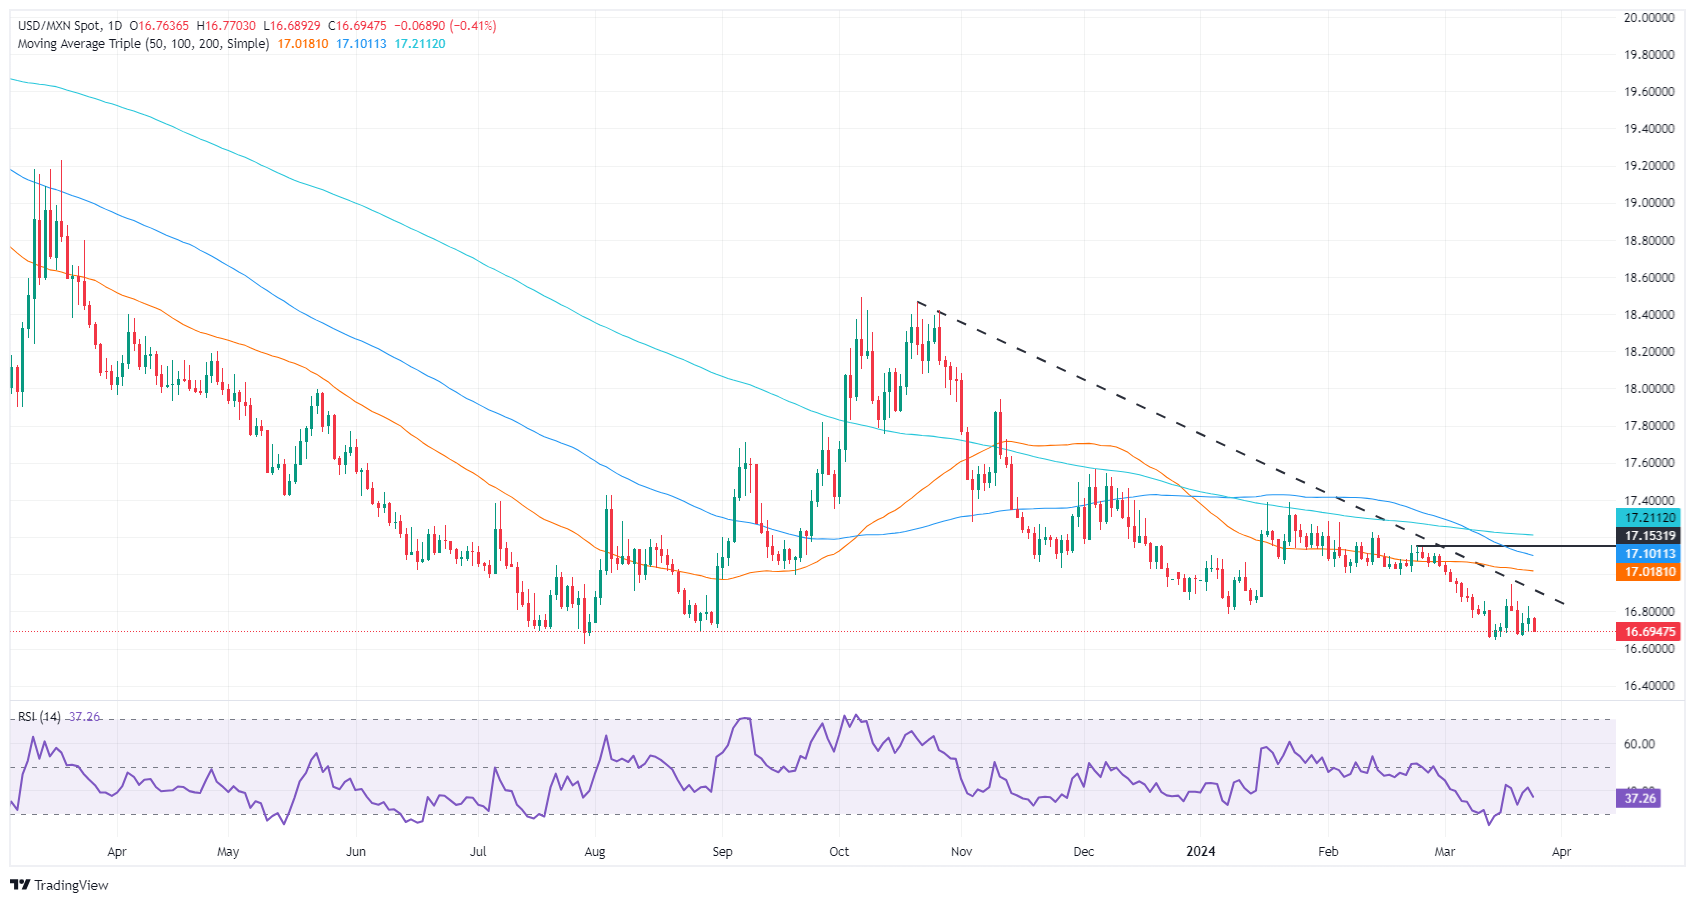This screenshot has height=903, width=1695.
Task: Click the 60.00 level on RSI scale
Action: click(x=1639, y=744)
